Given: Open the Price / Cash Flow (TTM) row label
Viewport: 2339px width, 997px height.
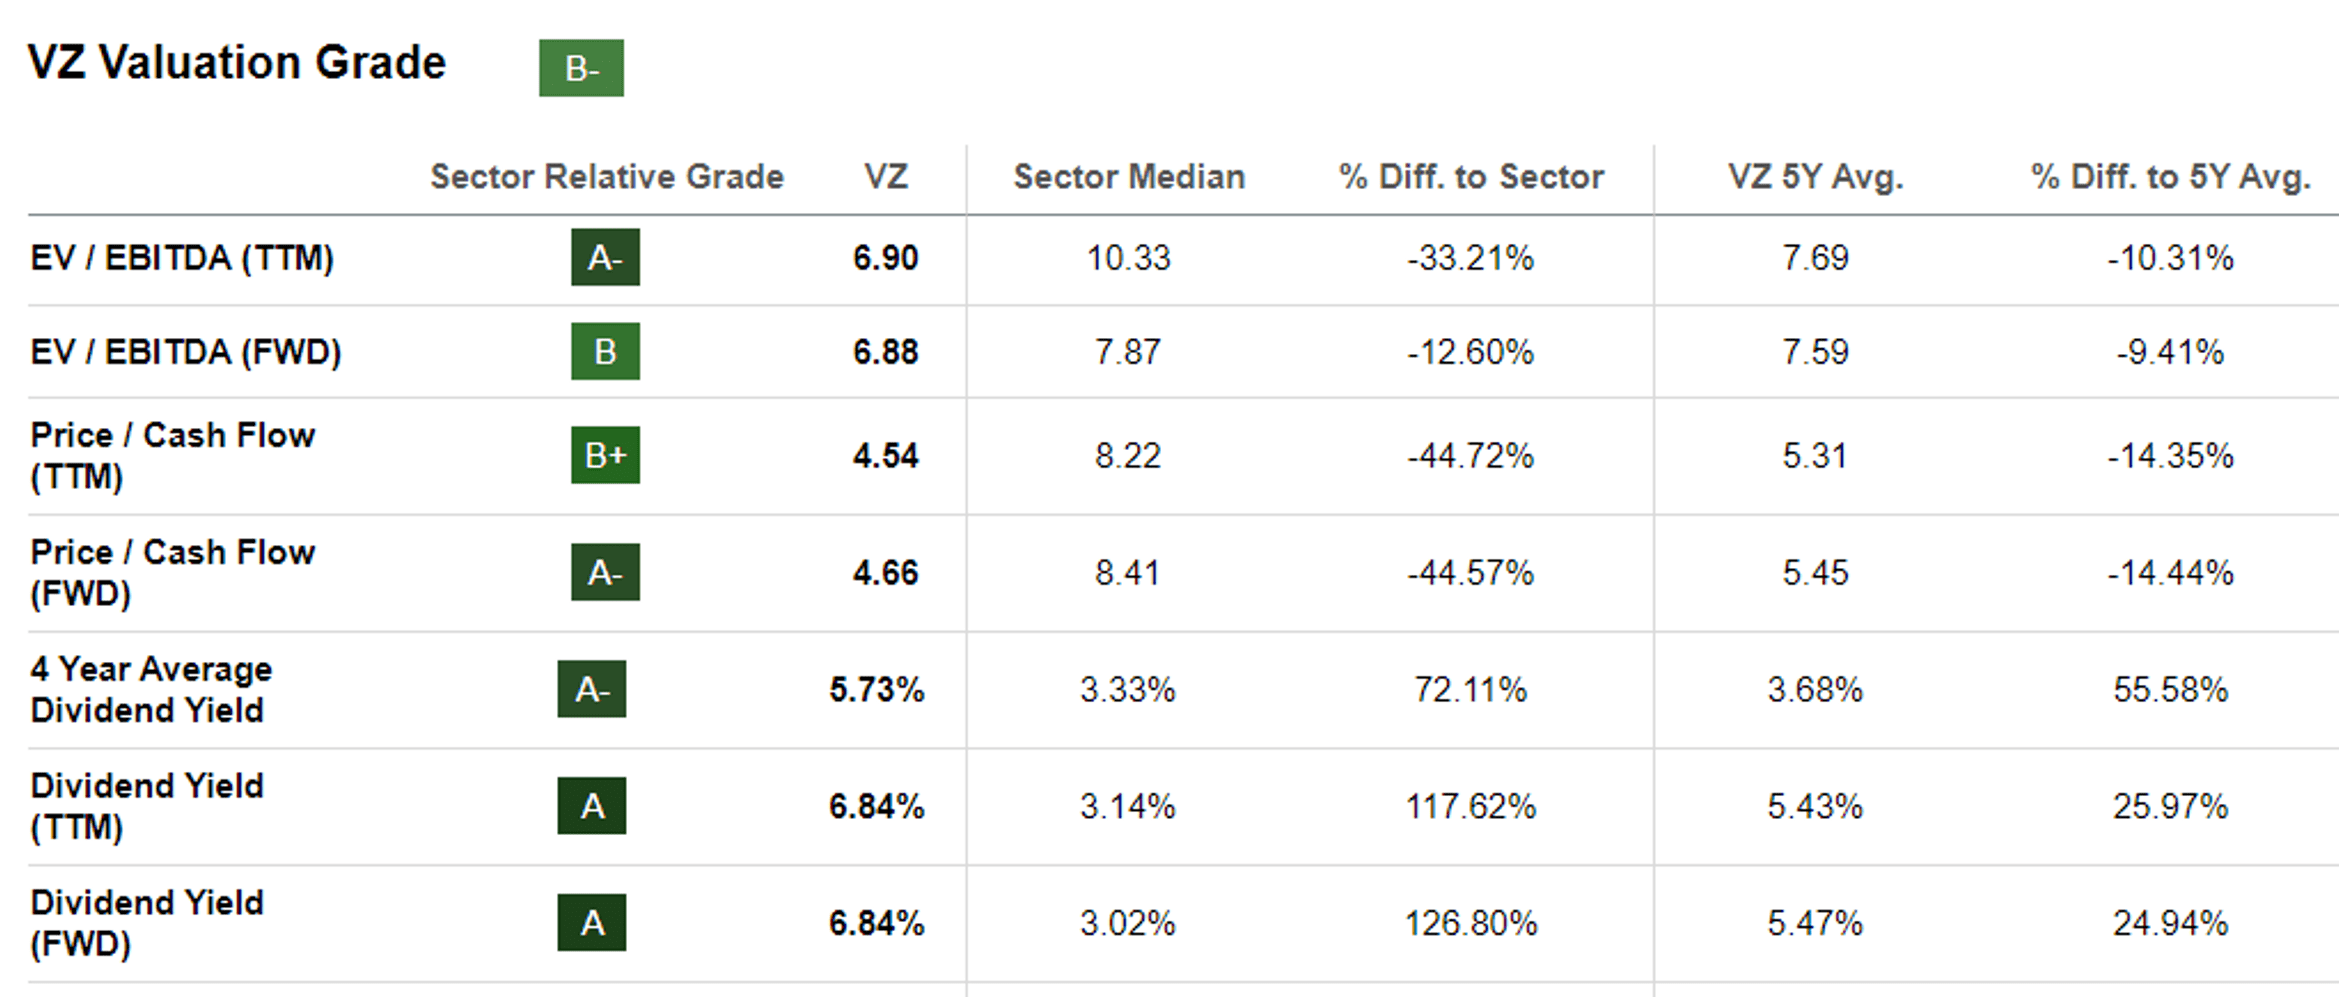Looking at the screenshot, I should click(172, 456).
